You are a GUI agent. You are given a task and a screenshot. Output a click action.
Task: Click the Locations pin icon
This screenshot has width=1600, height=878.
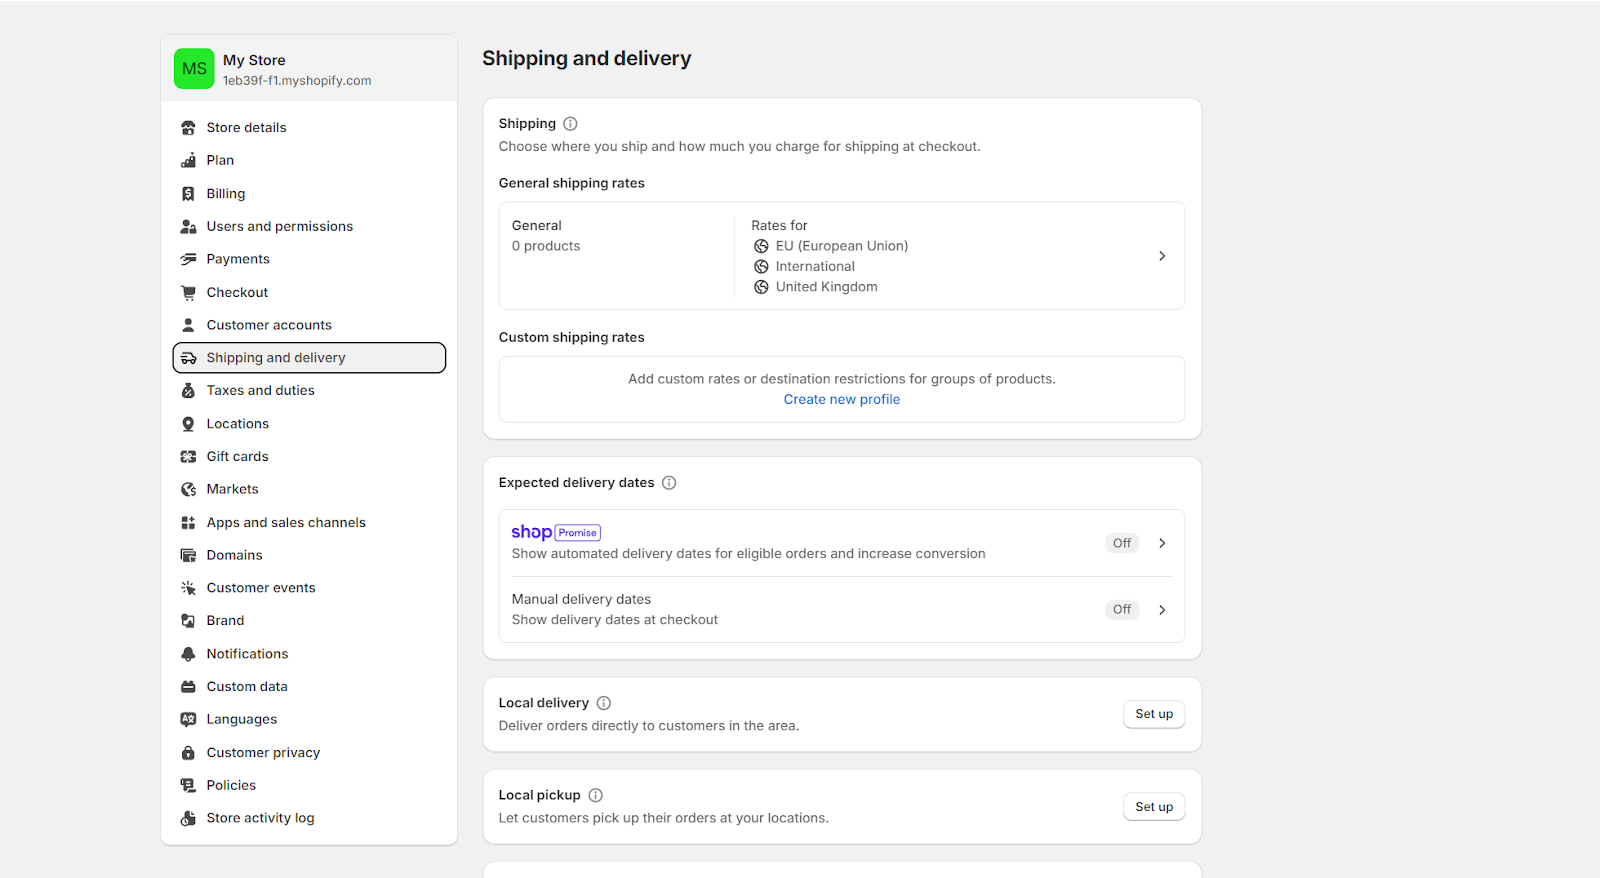click(188, 424)
